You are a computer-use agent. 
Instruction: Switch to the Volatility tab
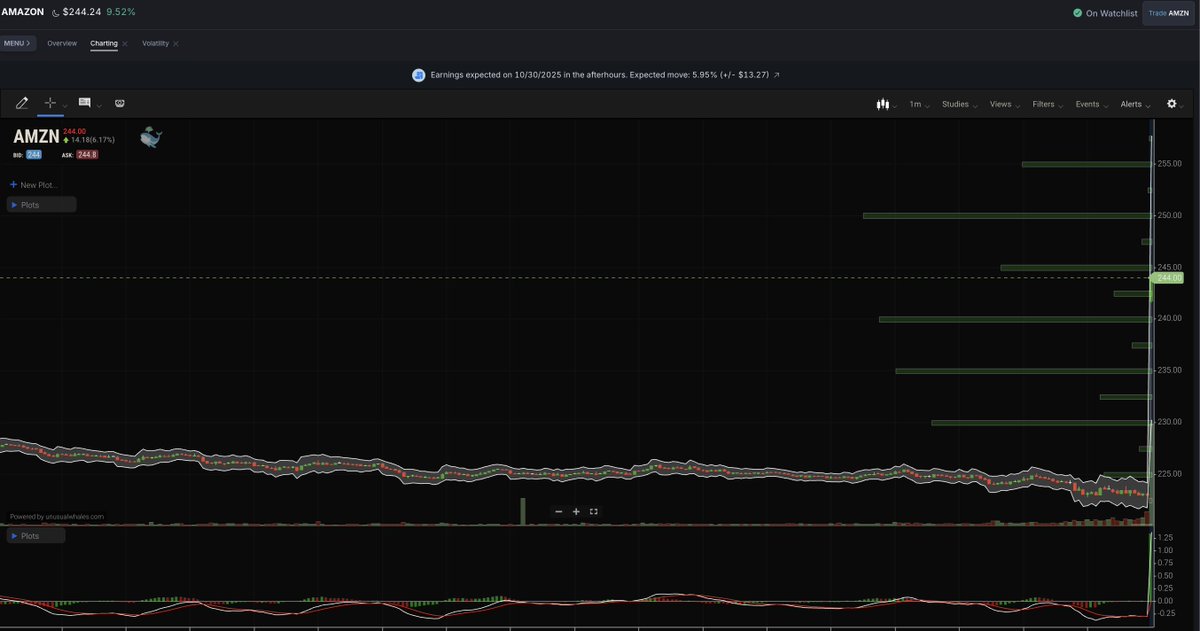point(155,44)
